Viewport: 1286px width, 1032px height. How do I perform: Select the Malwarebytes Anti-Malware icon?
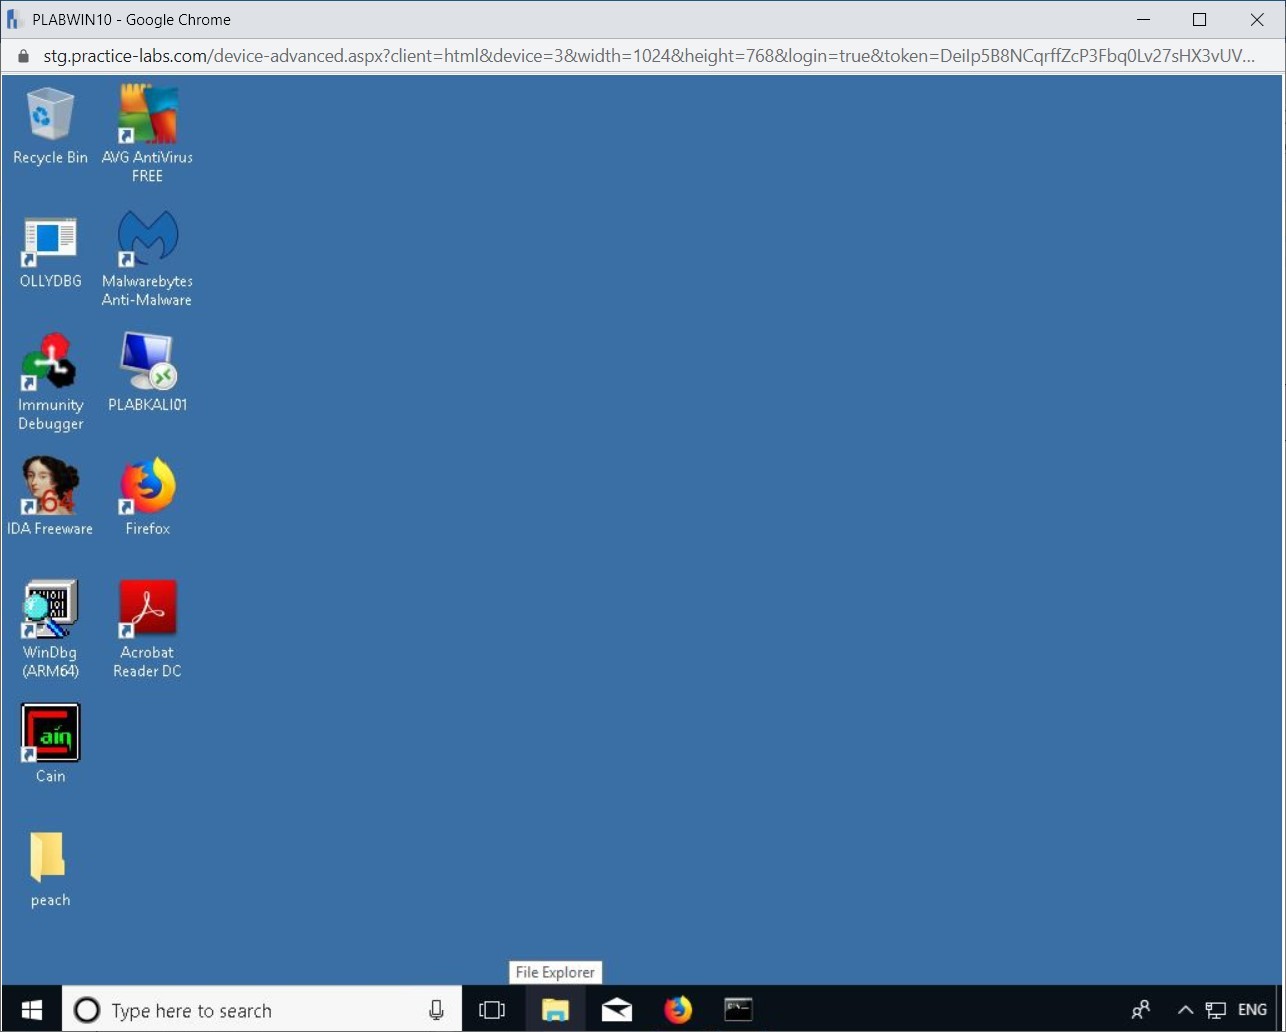pos(147,240)
